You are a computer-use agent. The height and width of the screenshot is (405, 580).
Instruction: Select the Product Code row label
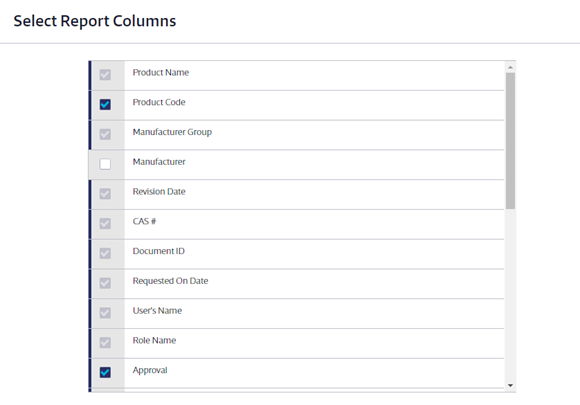pos(159,102)
